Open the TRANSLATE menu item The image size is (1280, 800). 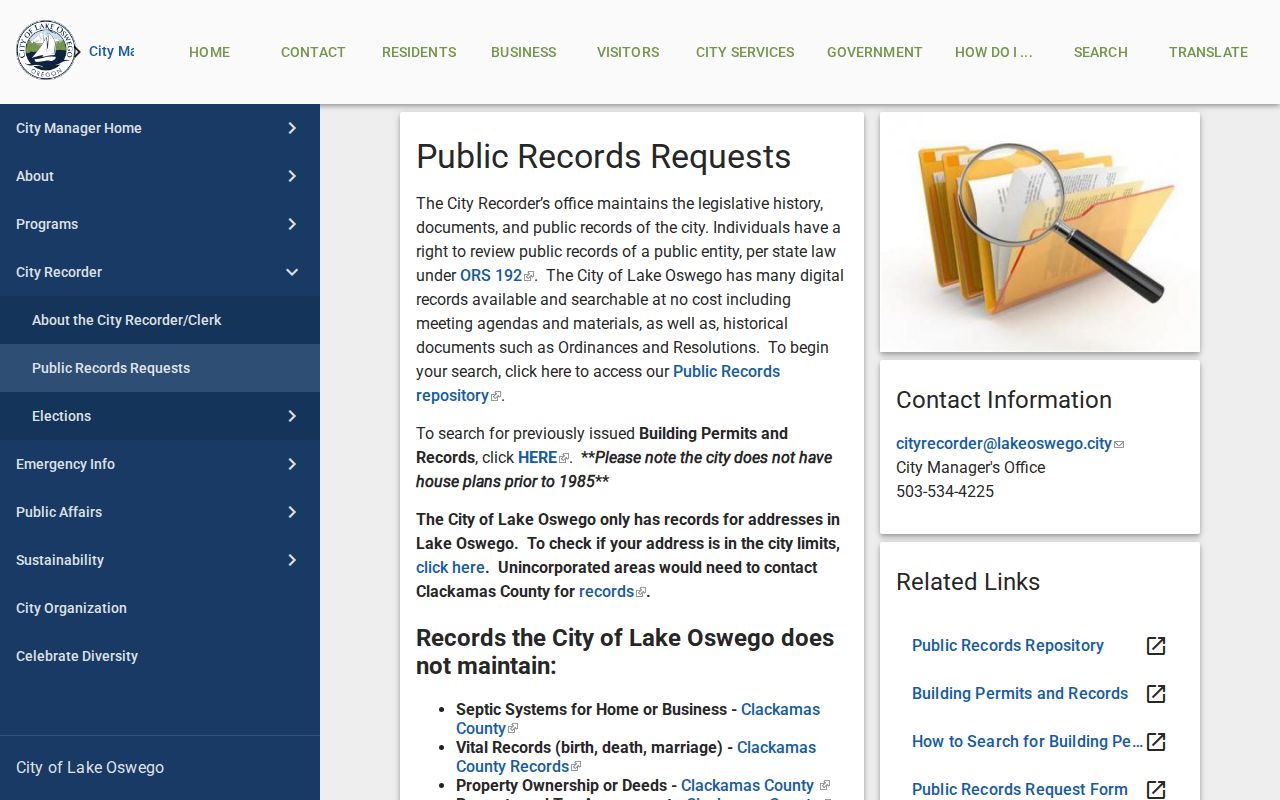point(1208,52)
